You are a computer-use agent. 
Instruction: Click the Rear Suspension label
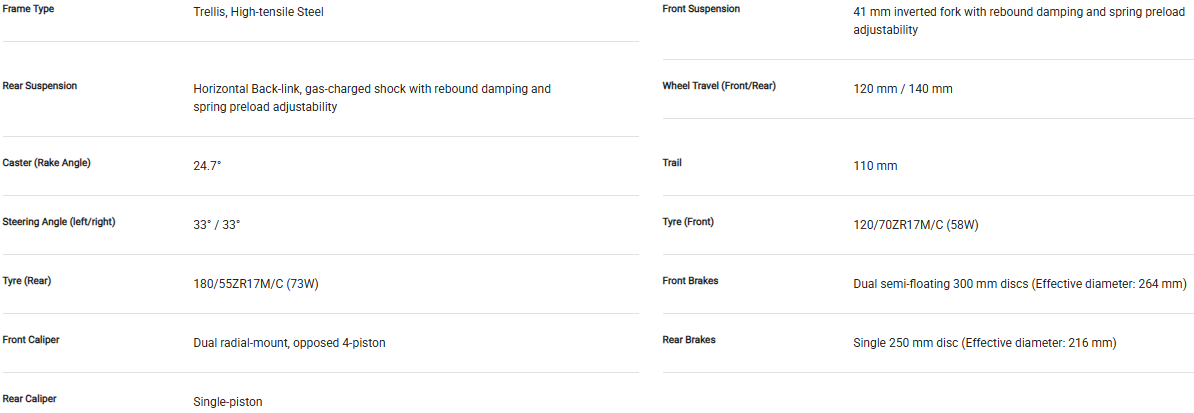tap(40, 86)
